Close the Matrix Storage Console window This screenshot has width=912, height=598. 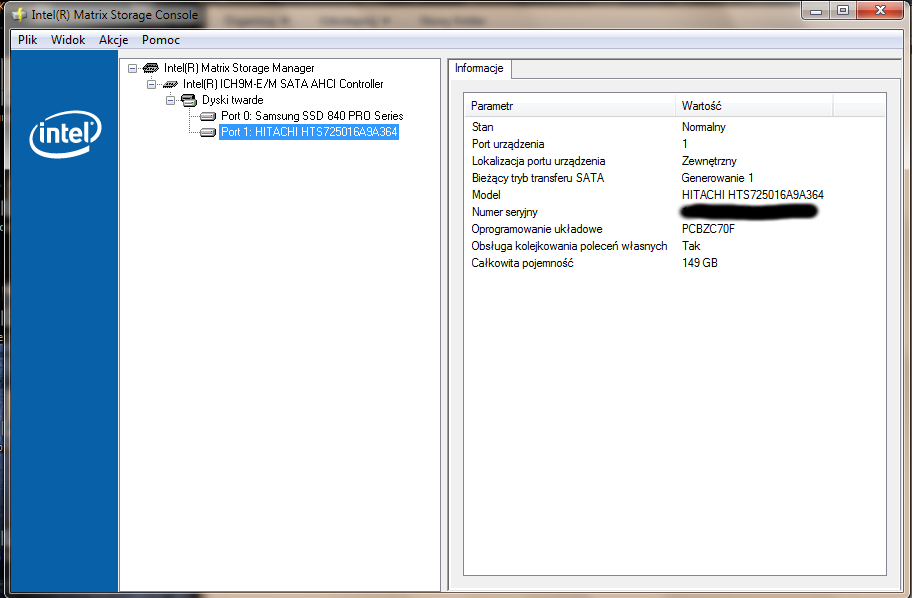[x=881, y=10]
